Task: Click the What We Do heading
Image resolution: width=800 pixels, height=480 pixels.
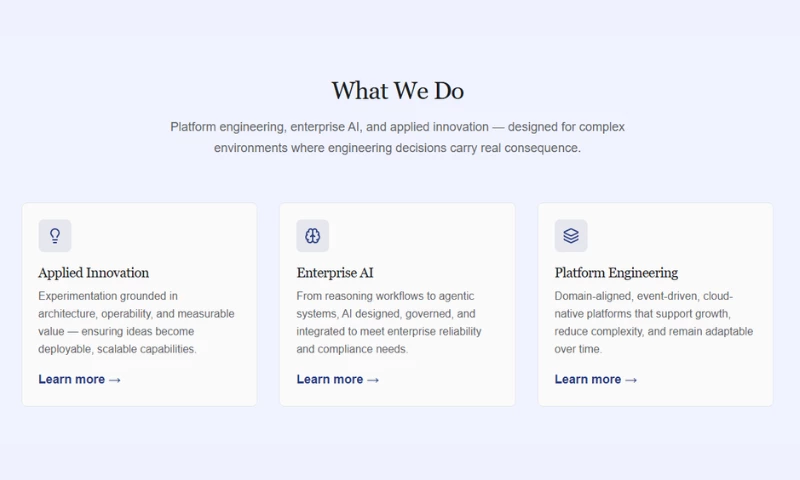Action: (x=398, y=91)
